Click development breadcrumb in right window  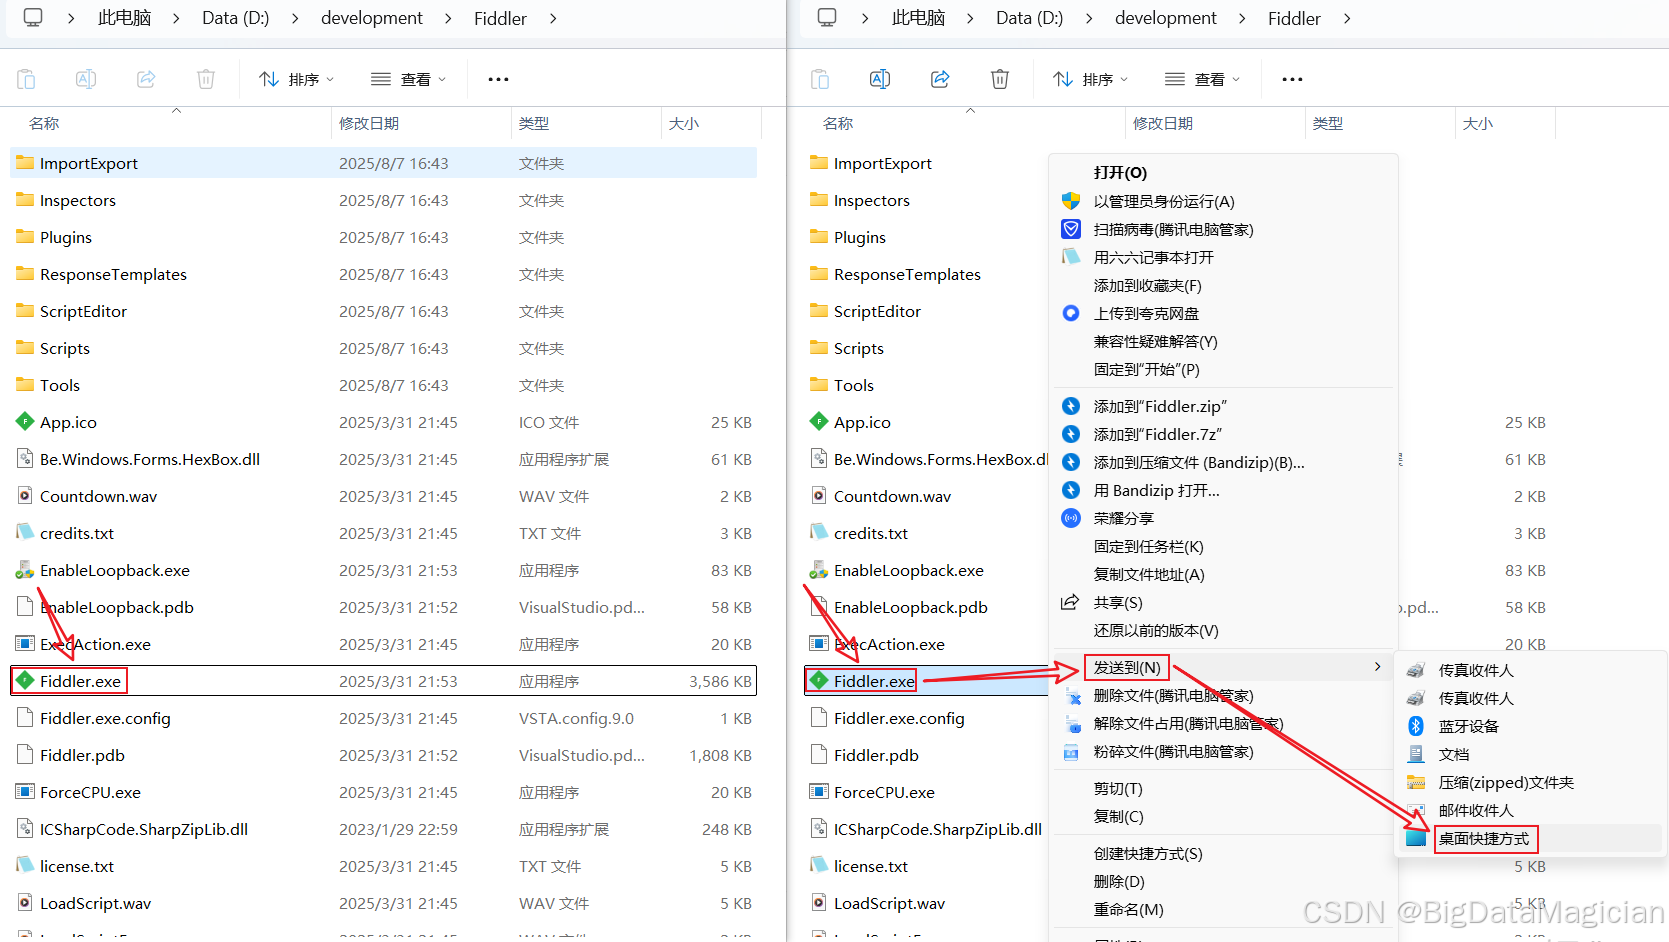[1166, 18]
